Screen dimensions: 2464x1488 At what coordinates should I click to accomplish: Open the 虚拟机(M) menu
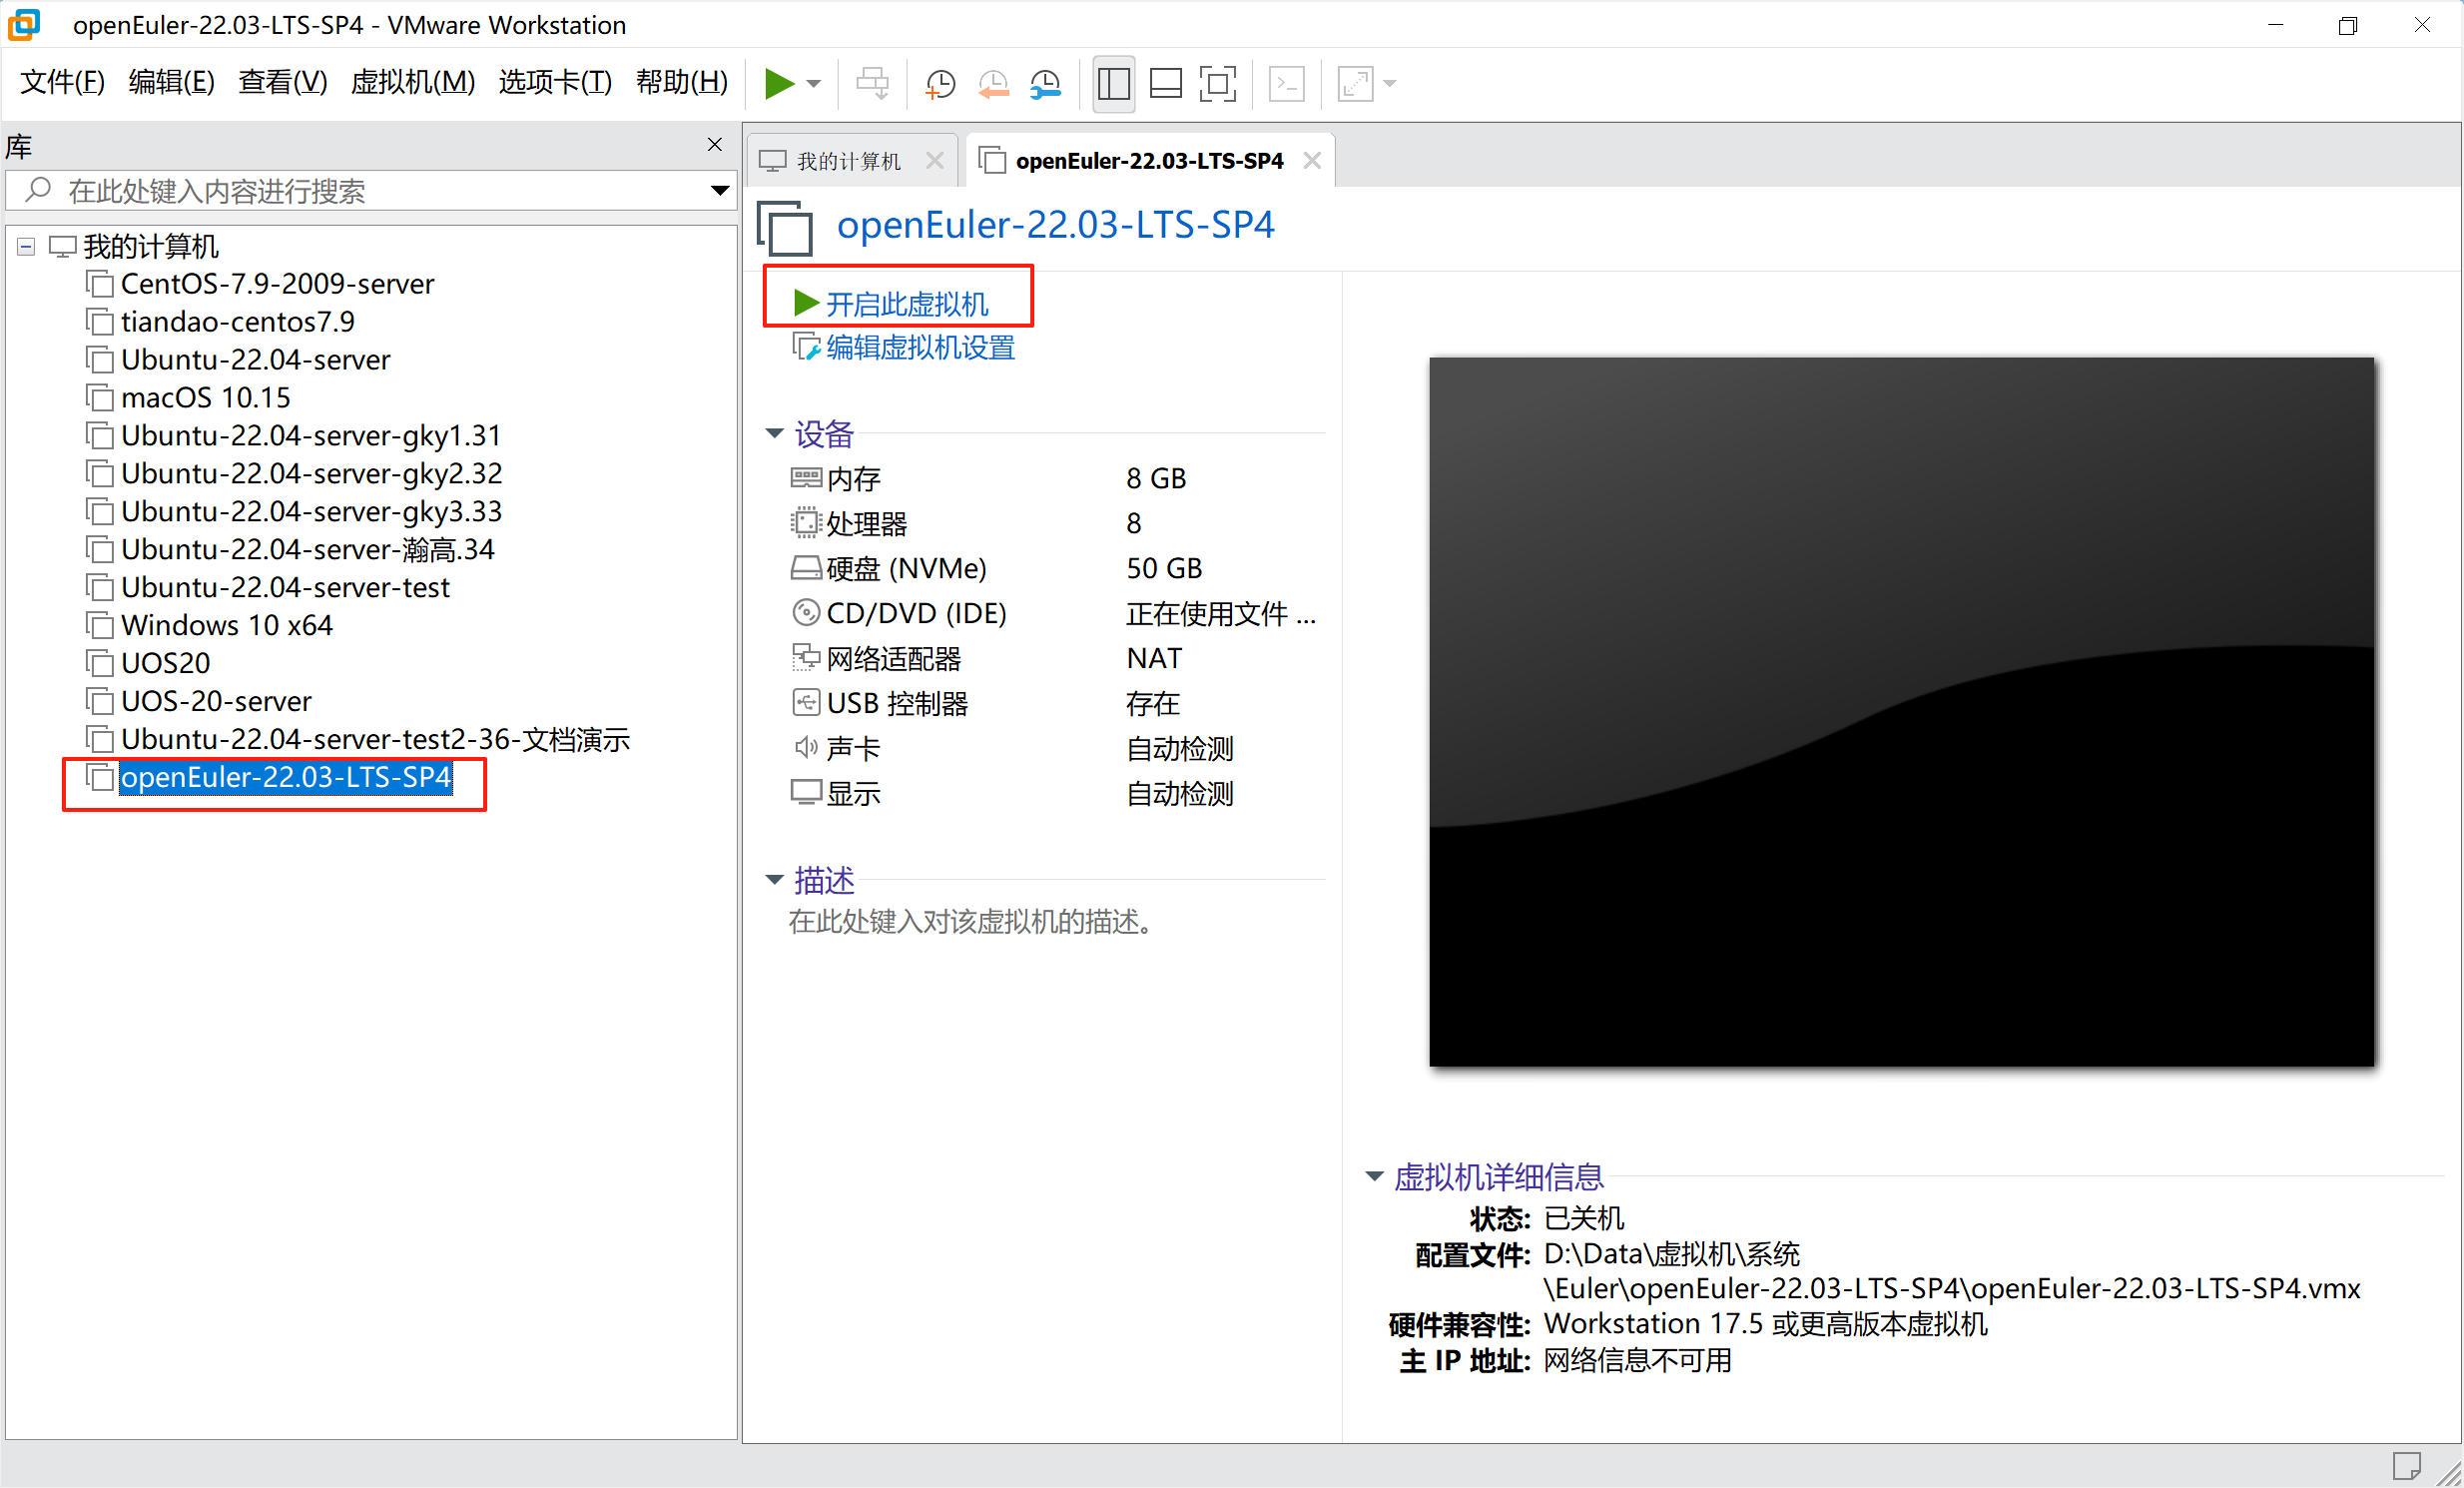pos(412,82)
